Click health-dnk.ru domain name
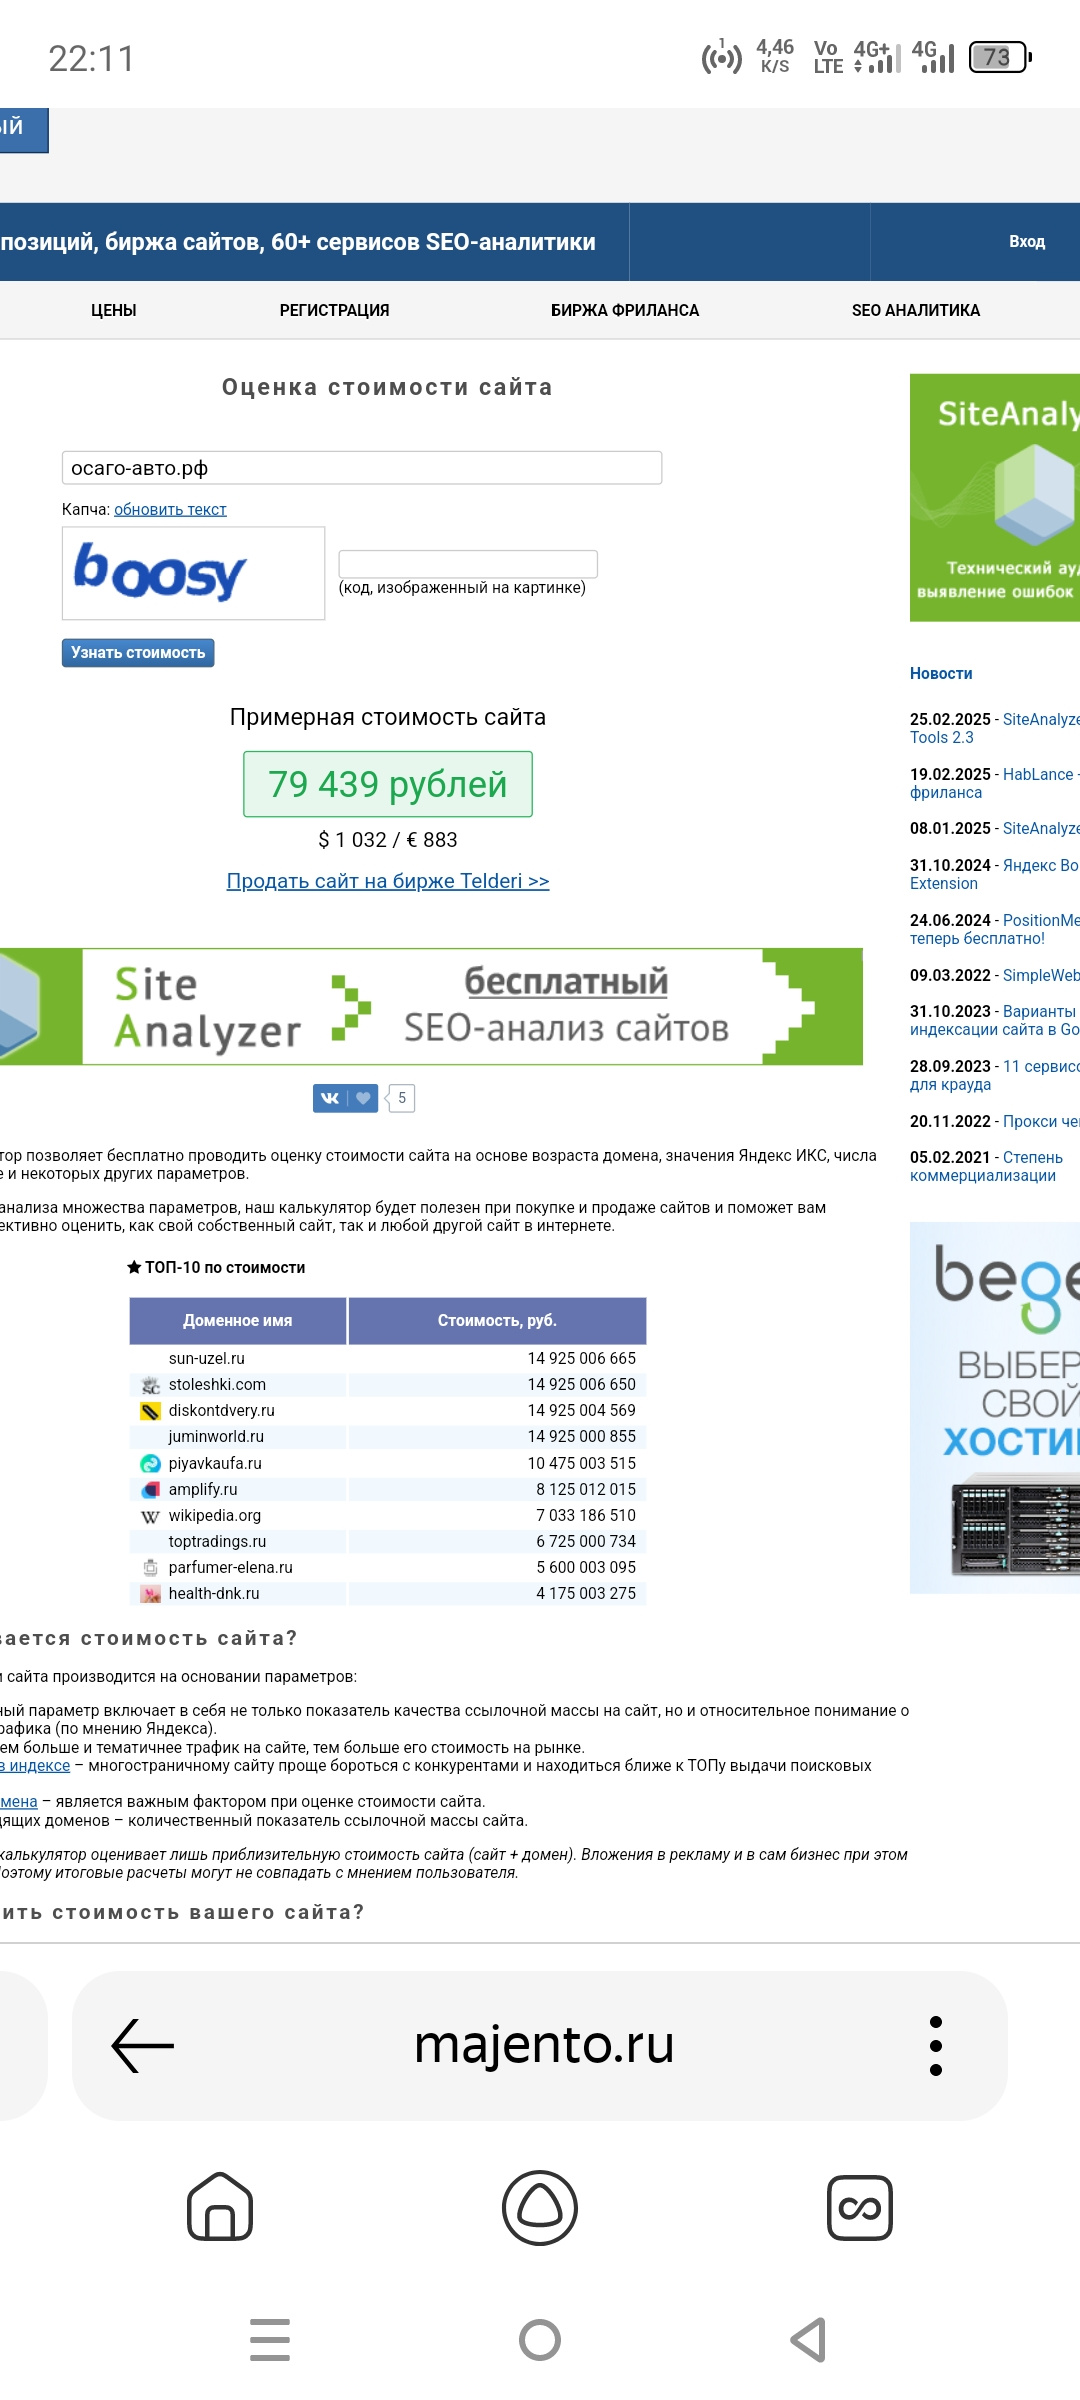Image resolution: width=1080 pixels, height=2400 pixels. pyautogui.click(x=214, y=1594)
